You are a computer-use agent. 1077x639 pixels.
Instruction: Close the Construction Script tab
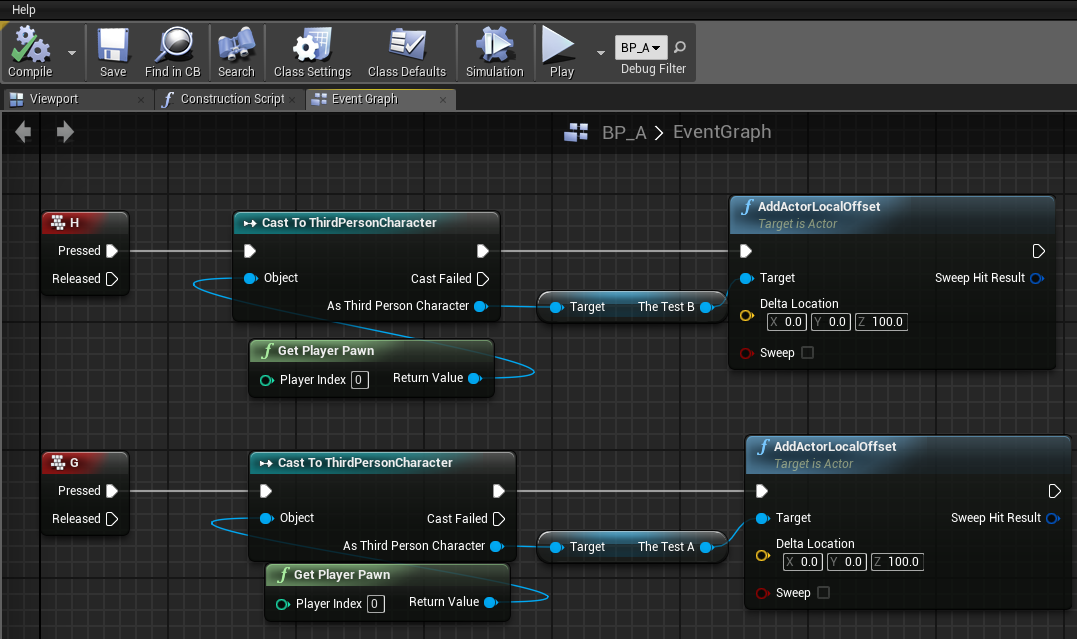292,100
